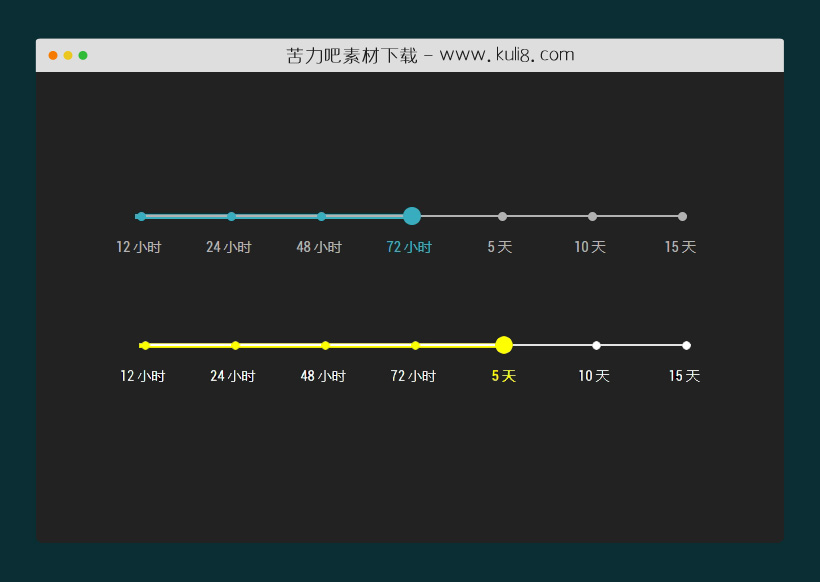Select the 24小时 point on the yellow slider
Image resolution: width=820 pixels, height=582 pixels.
tap(235, 345)
